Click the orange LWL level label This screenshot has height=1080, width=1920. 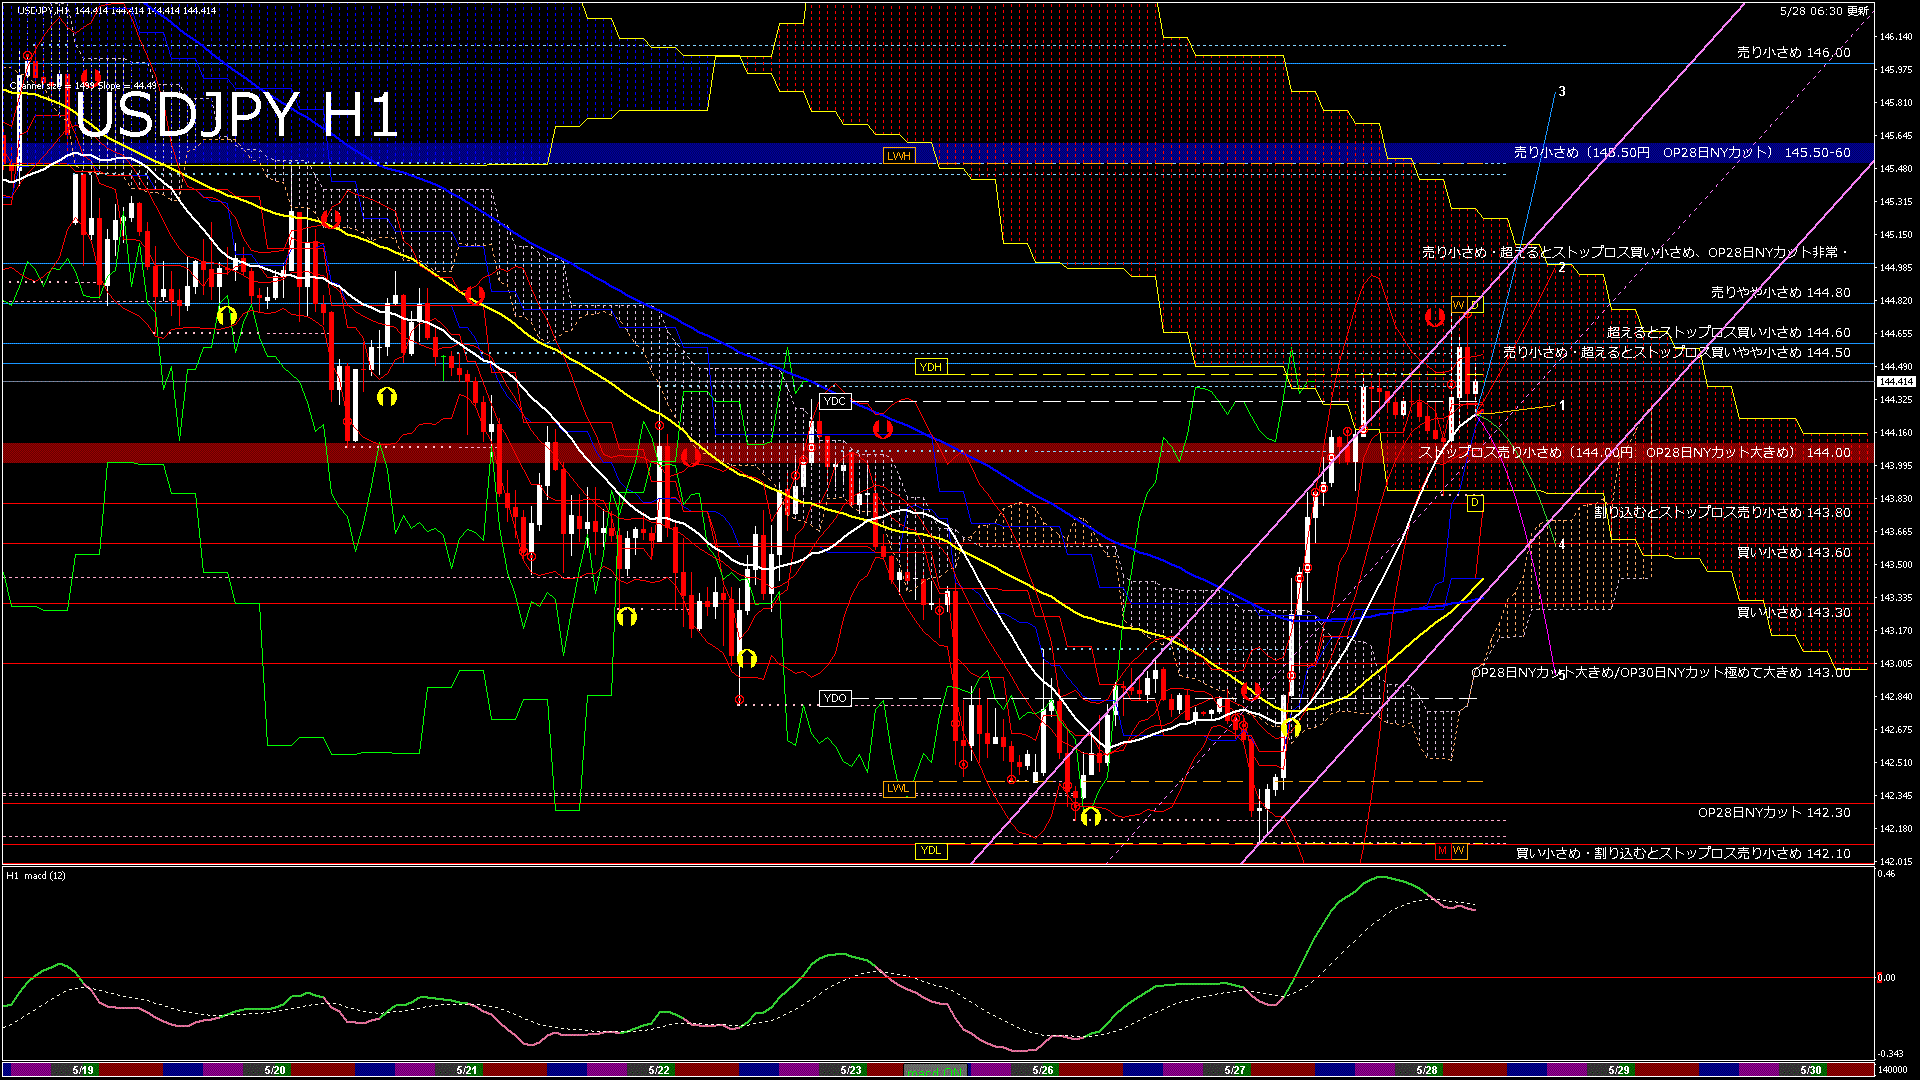898,788
